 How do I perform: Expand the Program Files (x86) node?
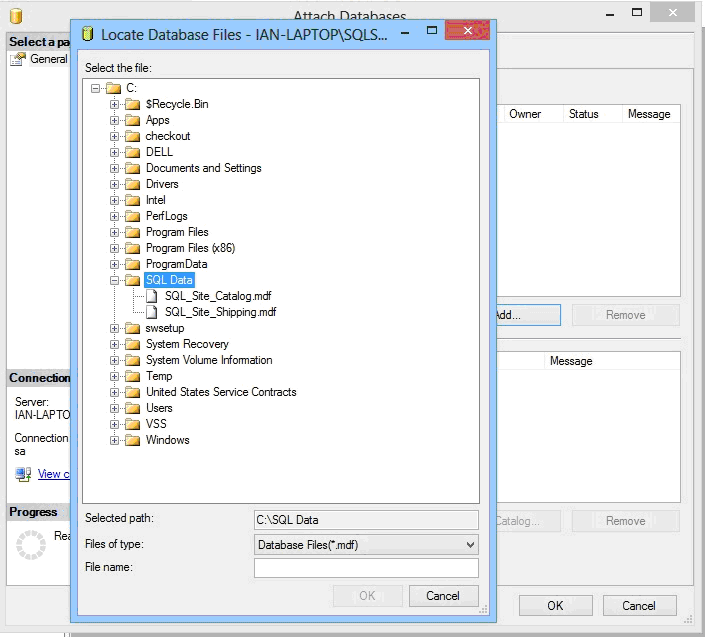point(115,248)
